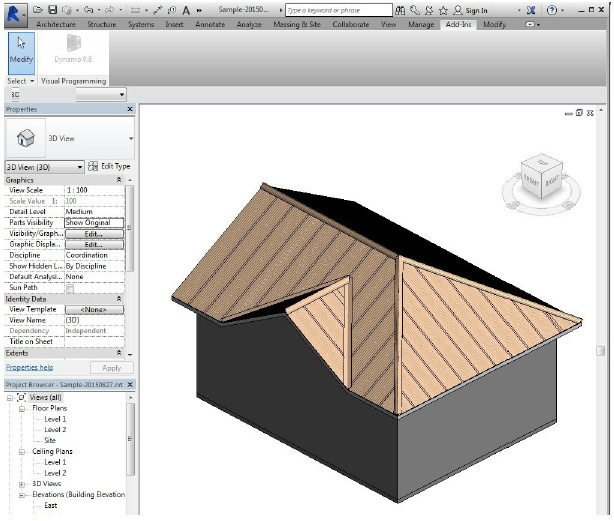The height and width of the screenshot is (521, 614).
Task: Click Edit button for Visibility/Graphics
Action: (x=94, y=233)
